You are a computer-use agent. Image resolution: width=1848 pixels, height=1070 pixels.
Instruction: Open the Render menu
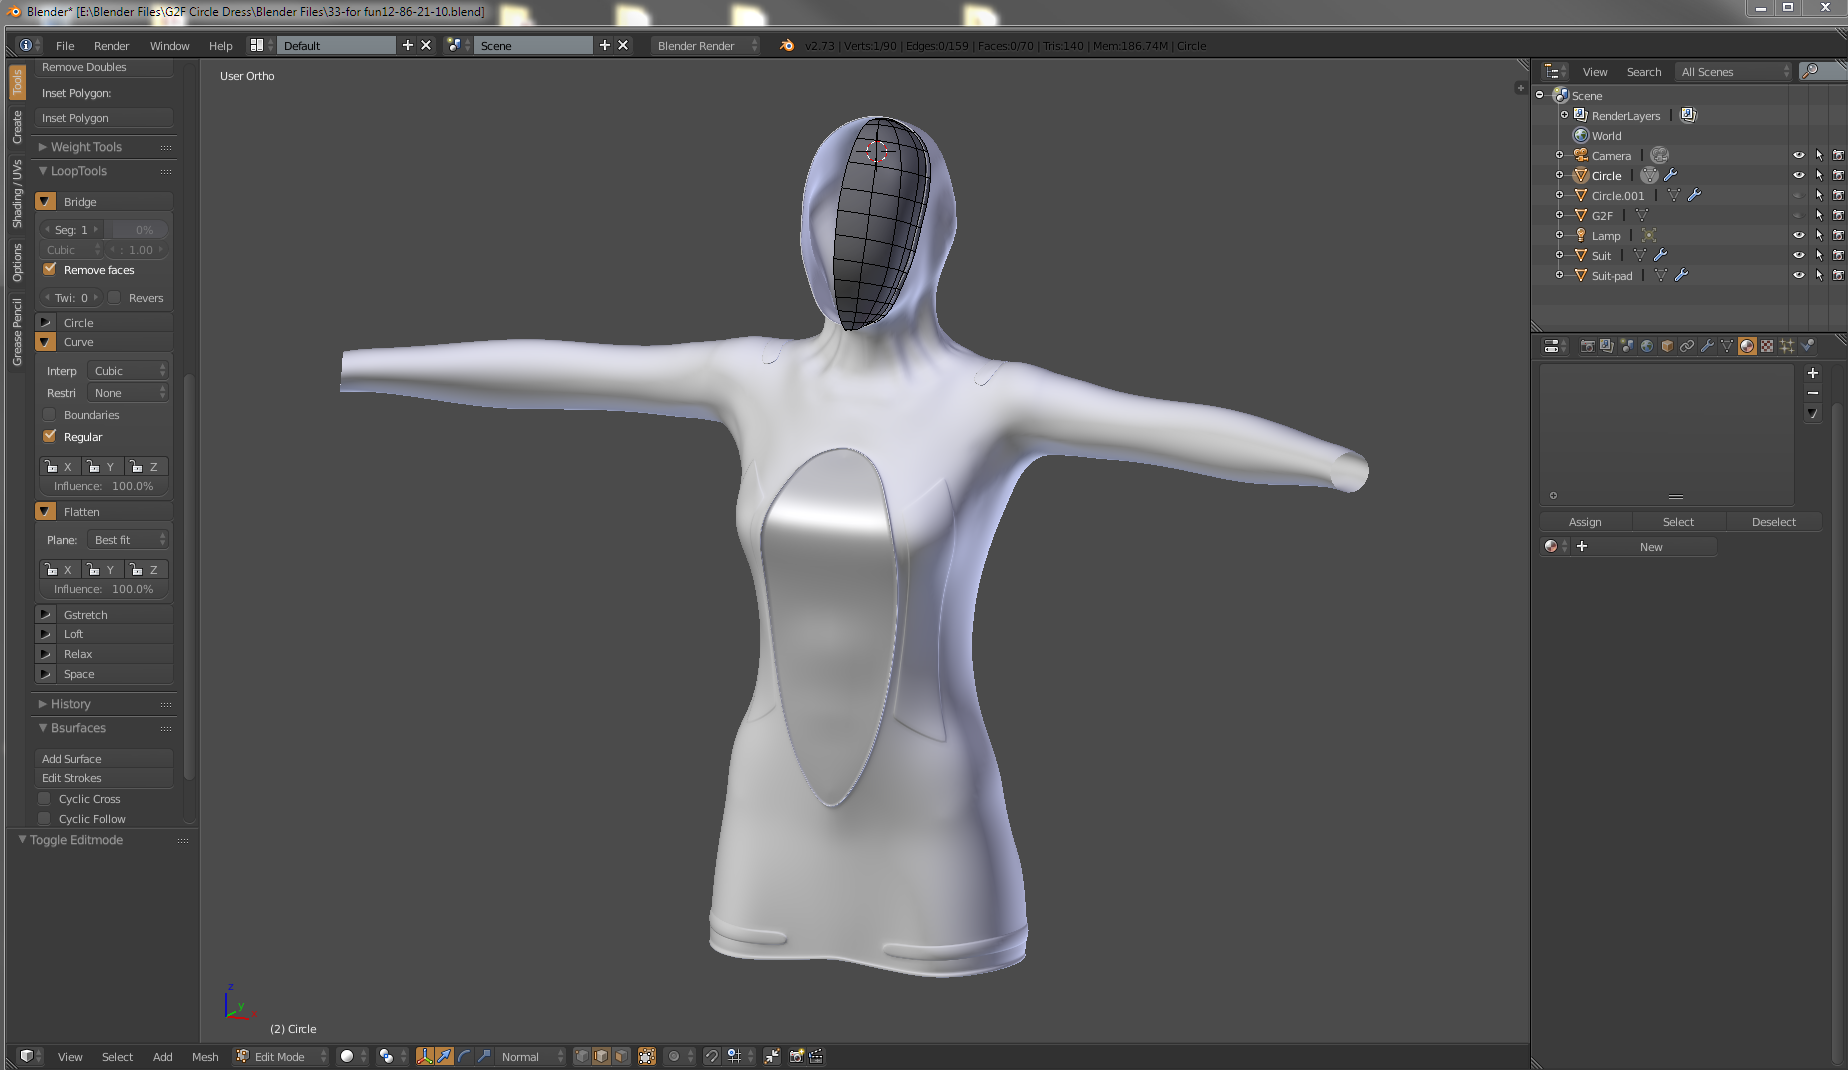pos(111,45)
